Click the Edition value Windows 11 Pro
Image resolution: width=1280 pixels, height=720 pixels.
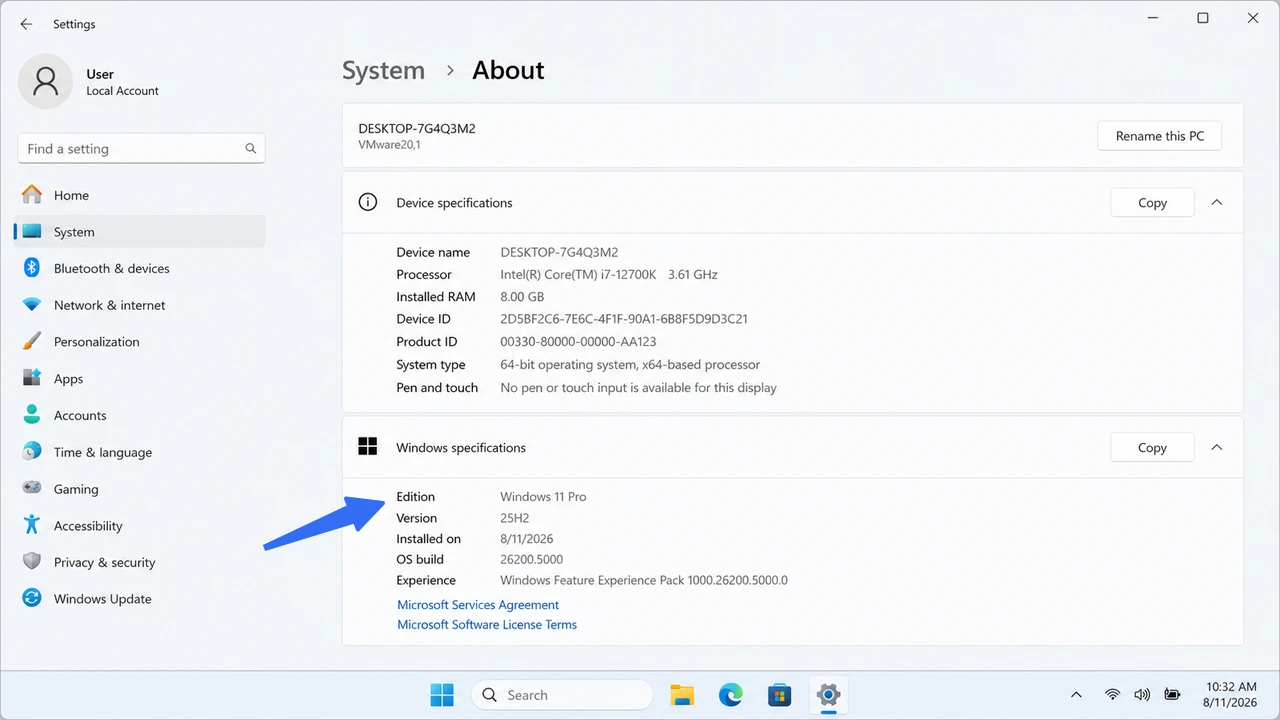(543, 496)
